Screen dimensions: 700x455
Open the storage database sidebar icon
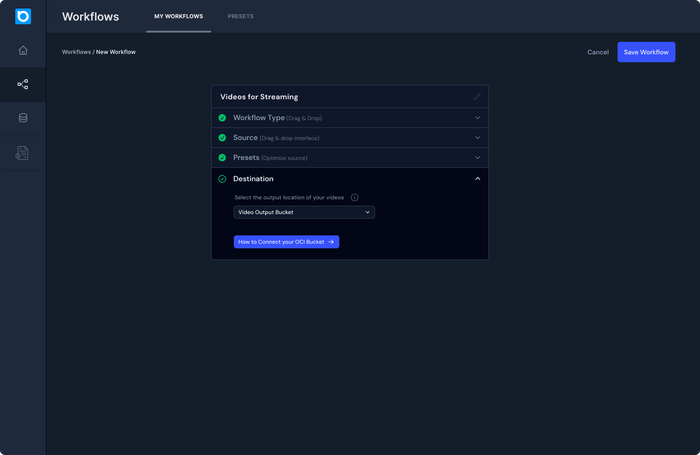22,118
